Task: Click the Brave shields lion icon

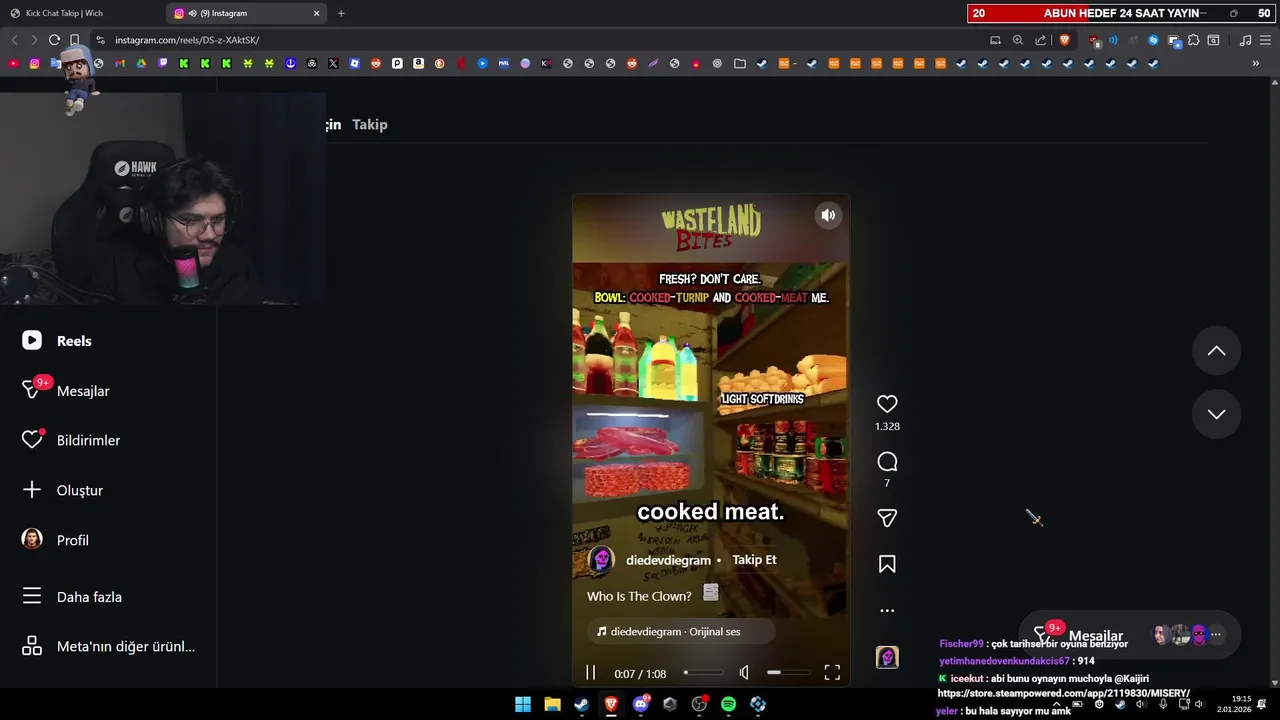Action: 1064,40
